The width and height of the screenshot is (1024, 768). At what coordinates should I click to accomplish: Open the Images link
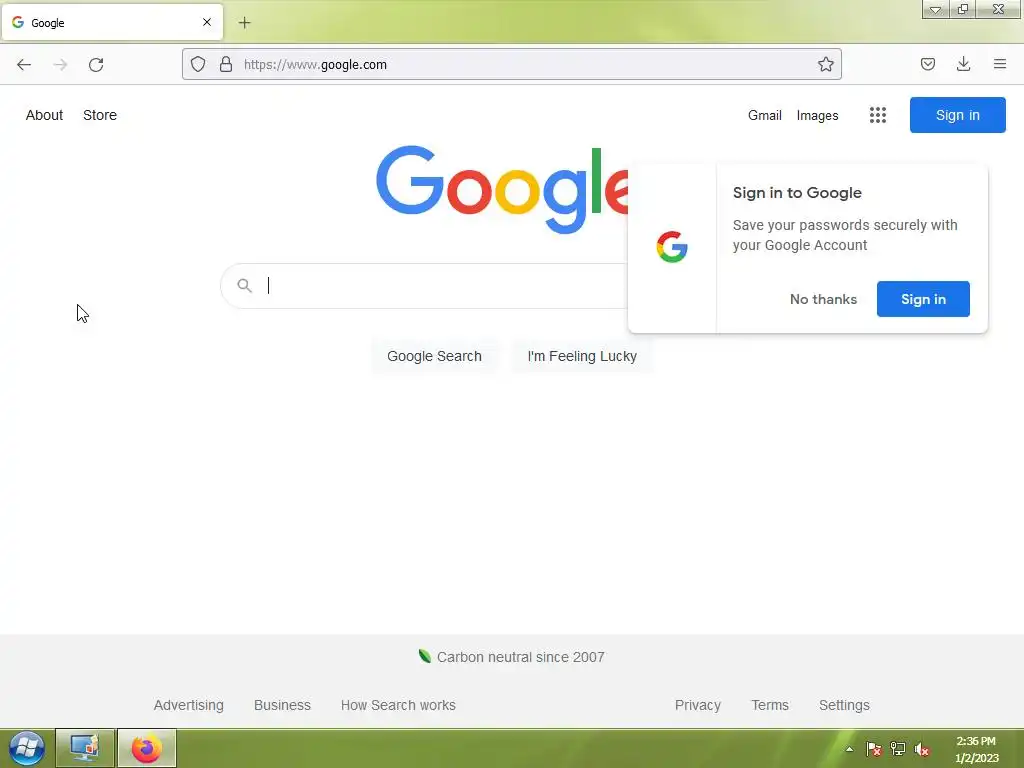[x=817, y=116]
